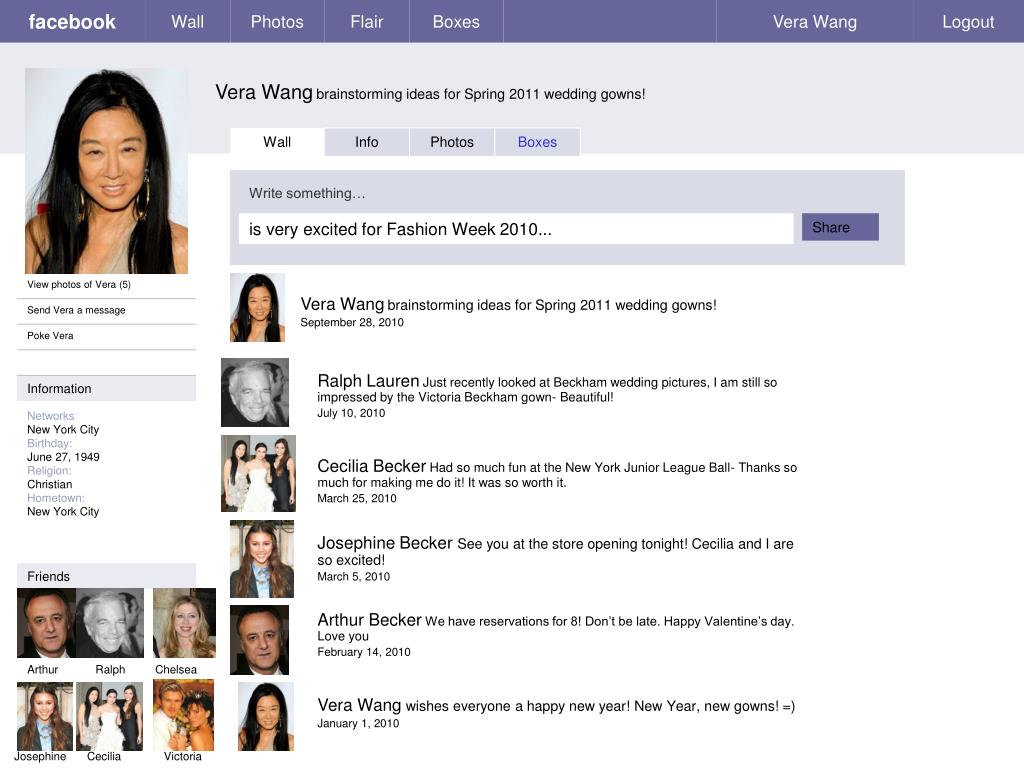Click the date March 5, 2010
Image resolution: width=1024 pixels, height=768 pixels.
(x=353, y=576)
